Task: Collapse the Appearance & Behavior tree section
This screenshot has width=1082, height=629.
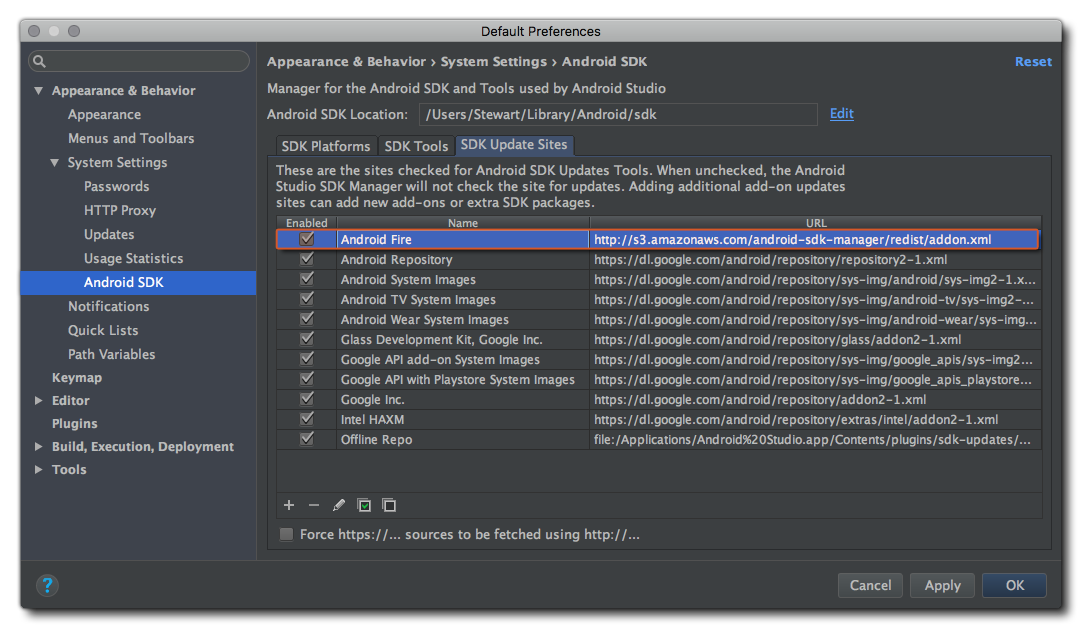Action: tap(39, 91)
